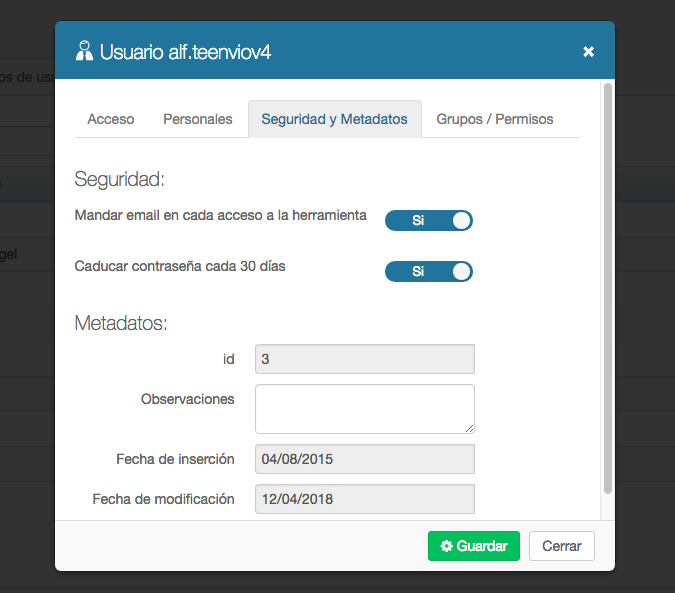675x593 pixels.
Task: Close the Usuario dialog with the X
Action: point(588,51)
